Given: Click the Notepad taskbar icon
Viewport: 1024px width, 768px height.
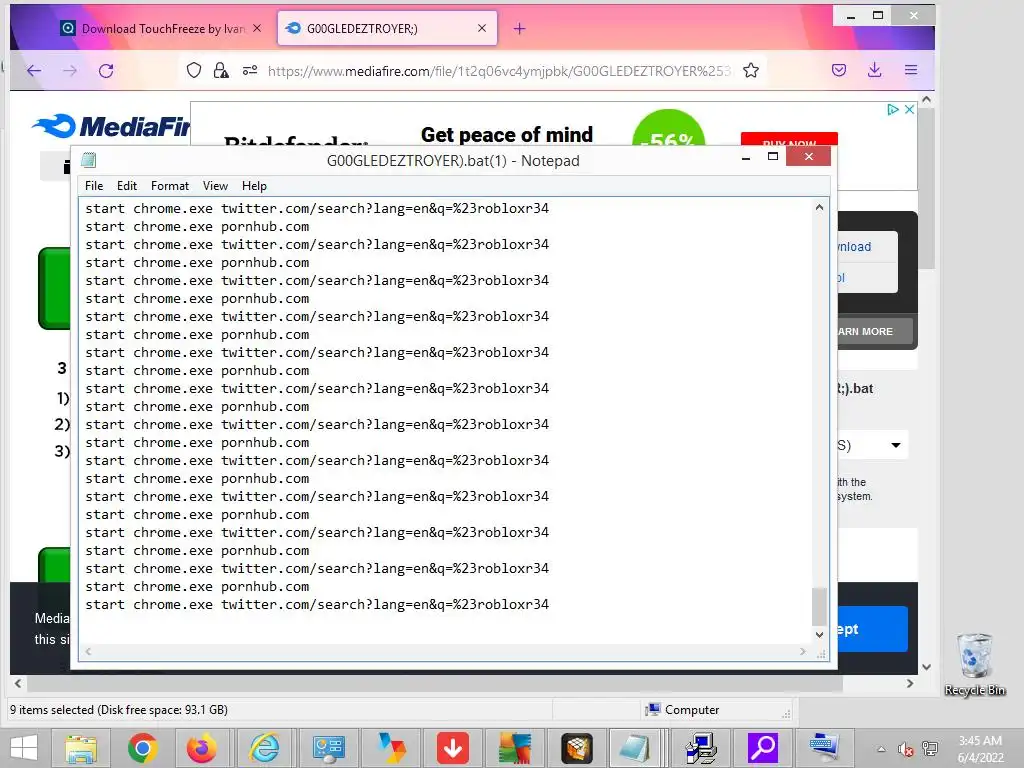Looking at the screenshot, I should 634,748.
